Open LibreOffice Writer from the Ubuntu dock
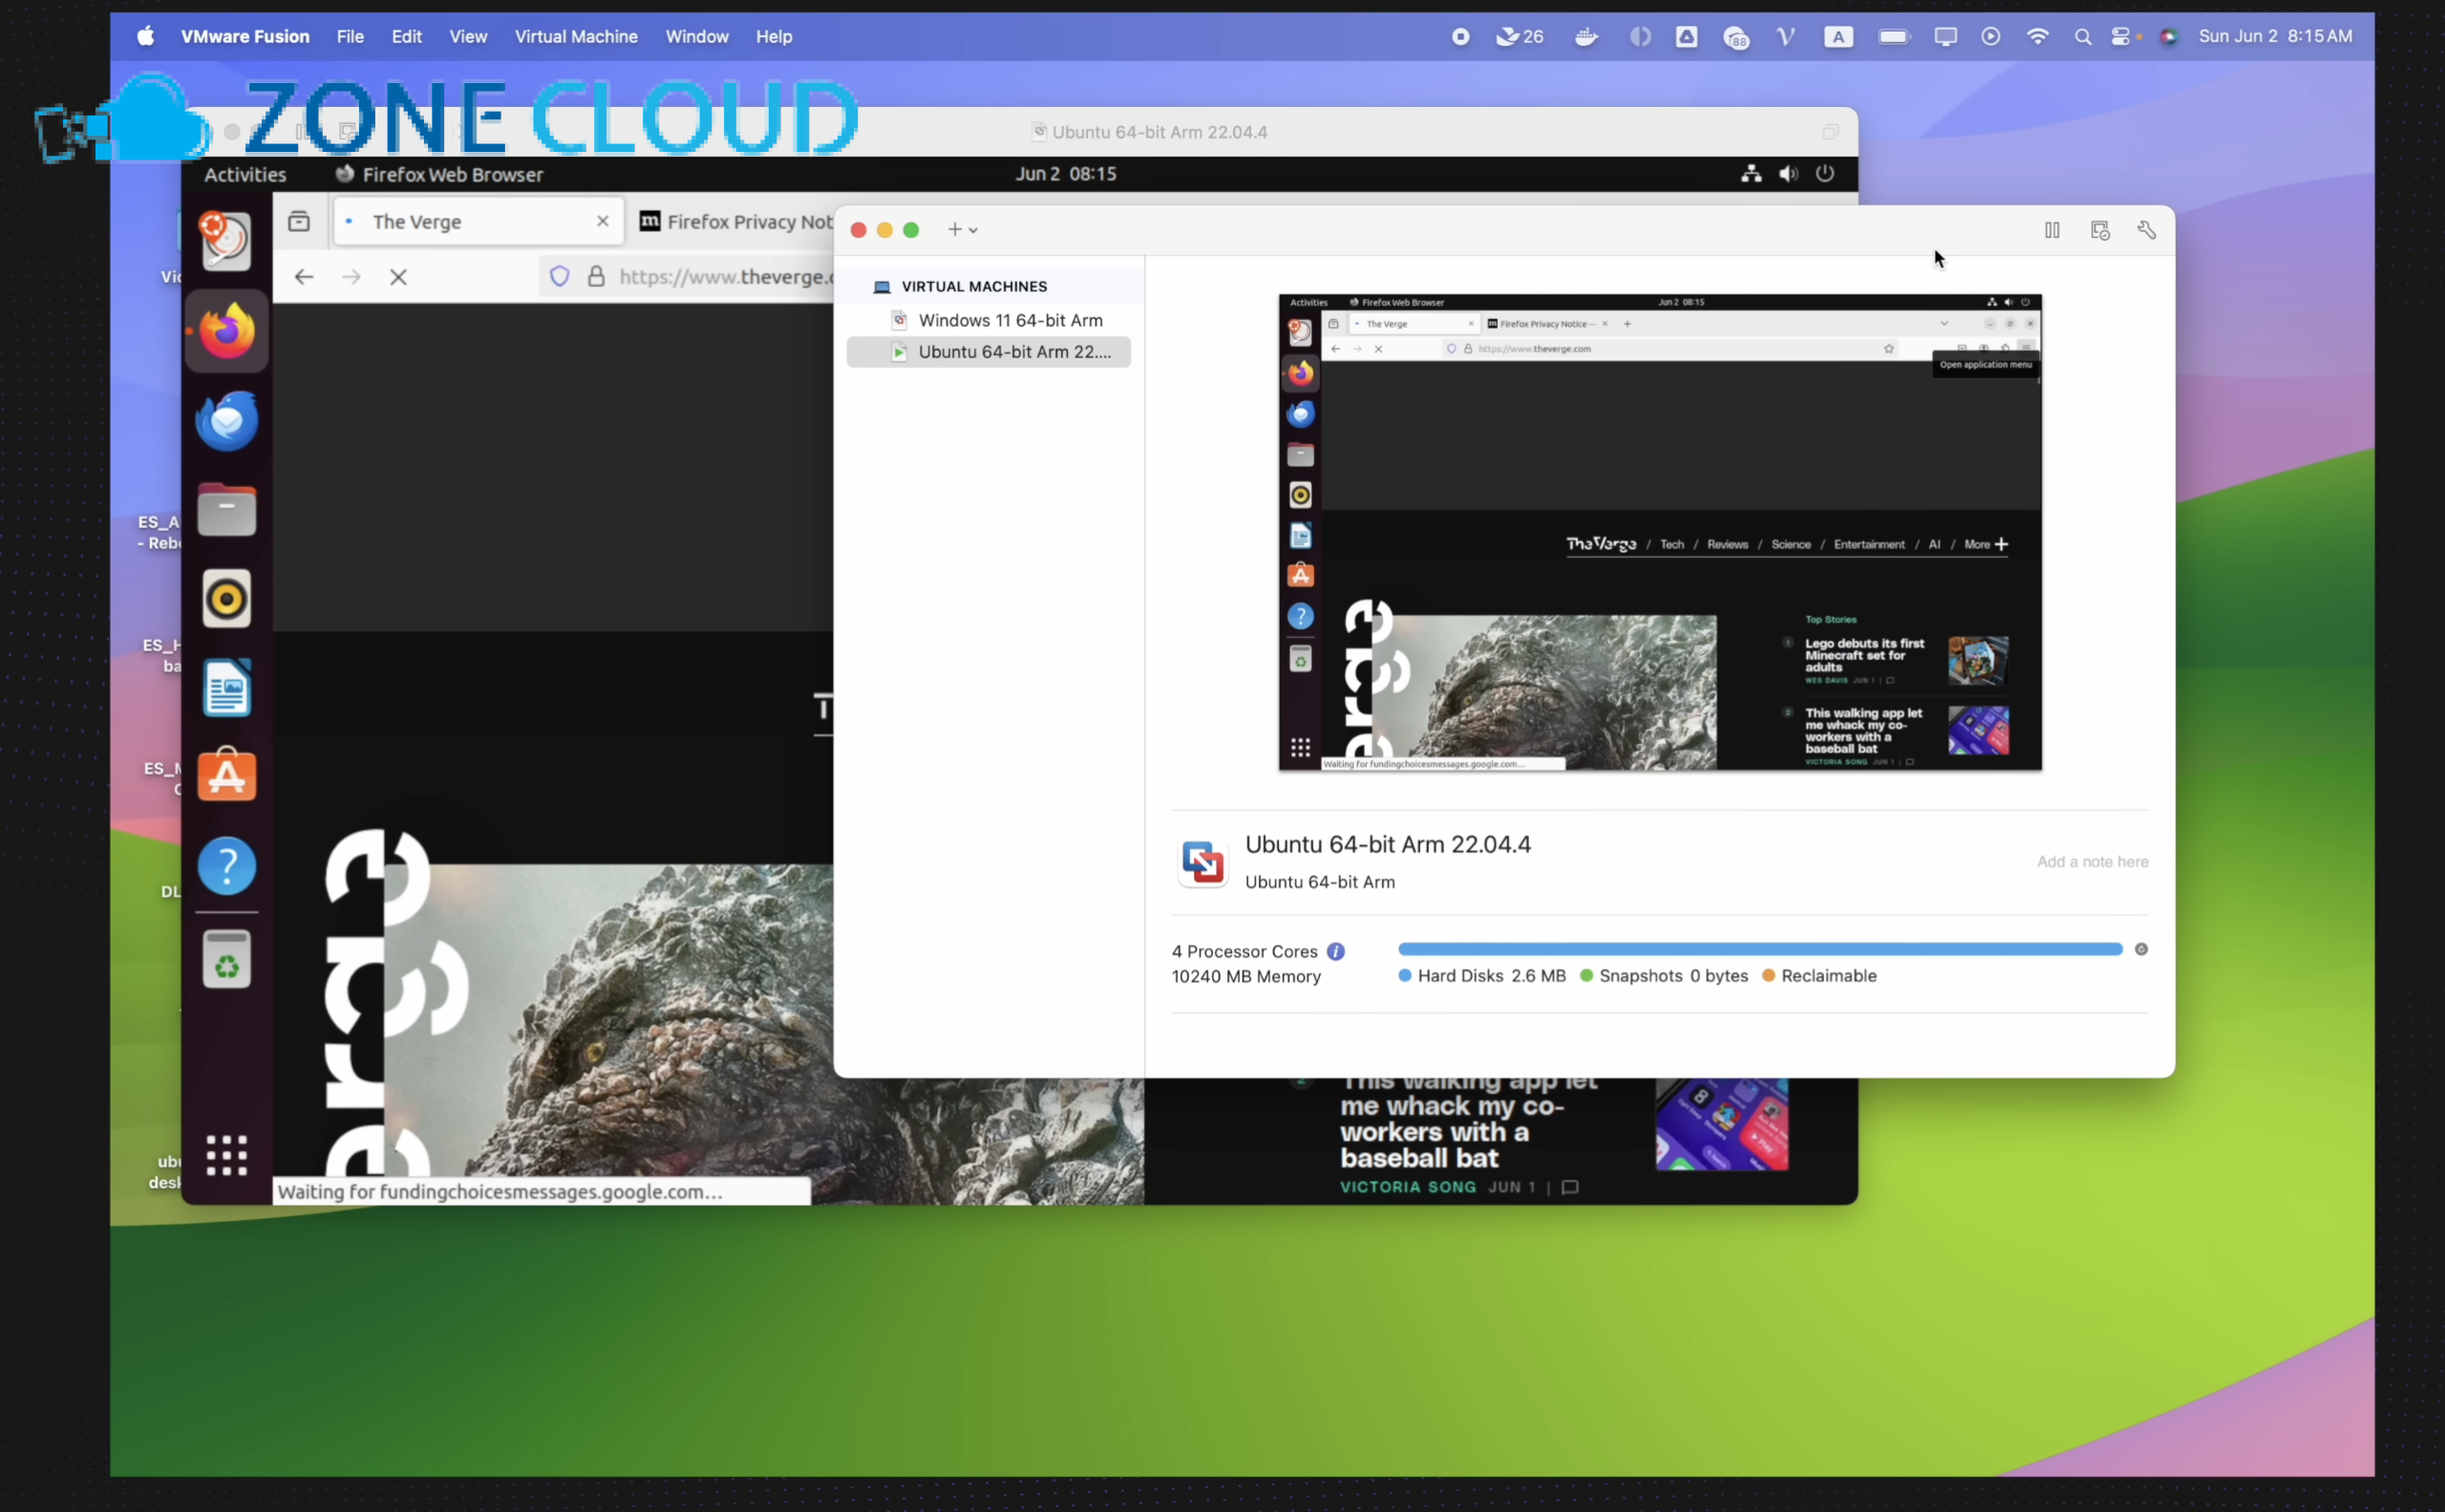The height and width of the screenshot is (1512, 2445). click(x=227, y=688)
